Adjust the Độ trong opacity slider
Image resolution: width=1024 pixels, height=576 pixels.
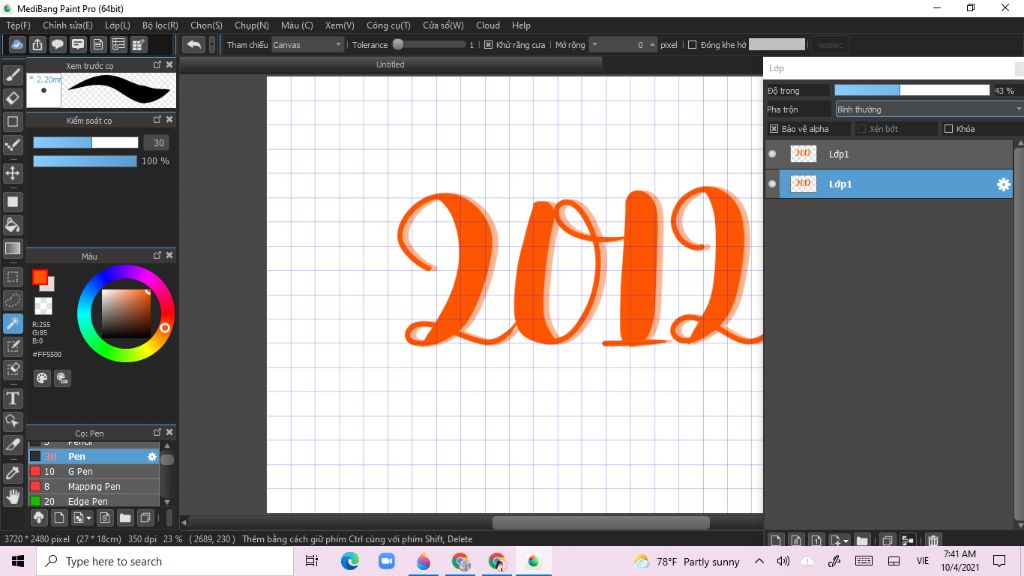(x=912, y=90)
